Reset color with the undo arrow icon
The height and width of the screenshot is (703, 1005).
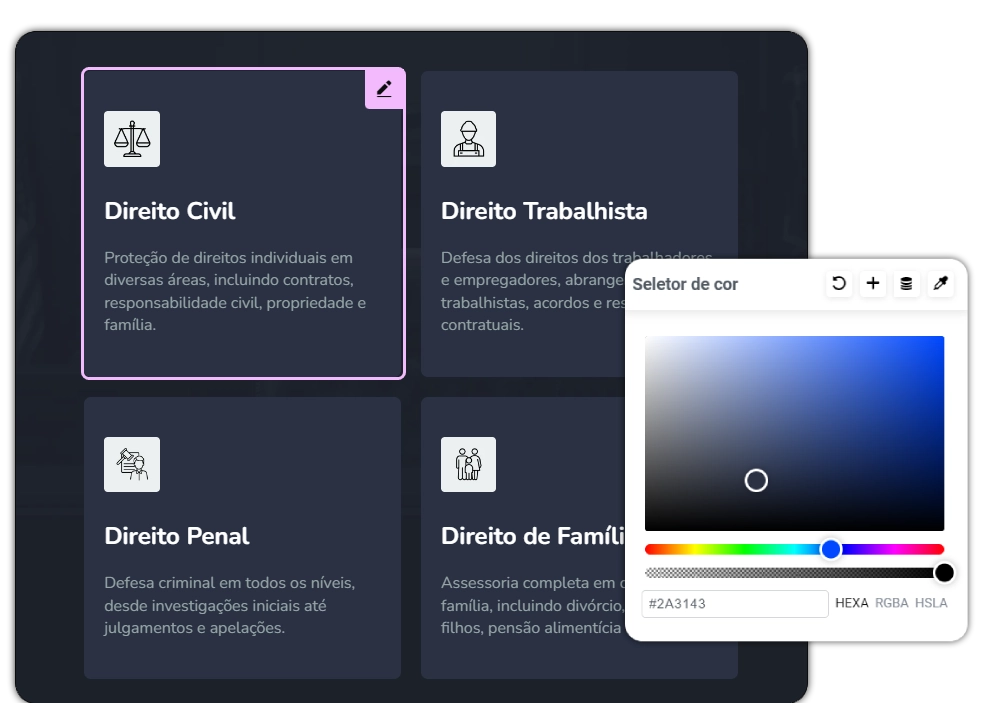(839, 284)
